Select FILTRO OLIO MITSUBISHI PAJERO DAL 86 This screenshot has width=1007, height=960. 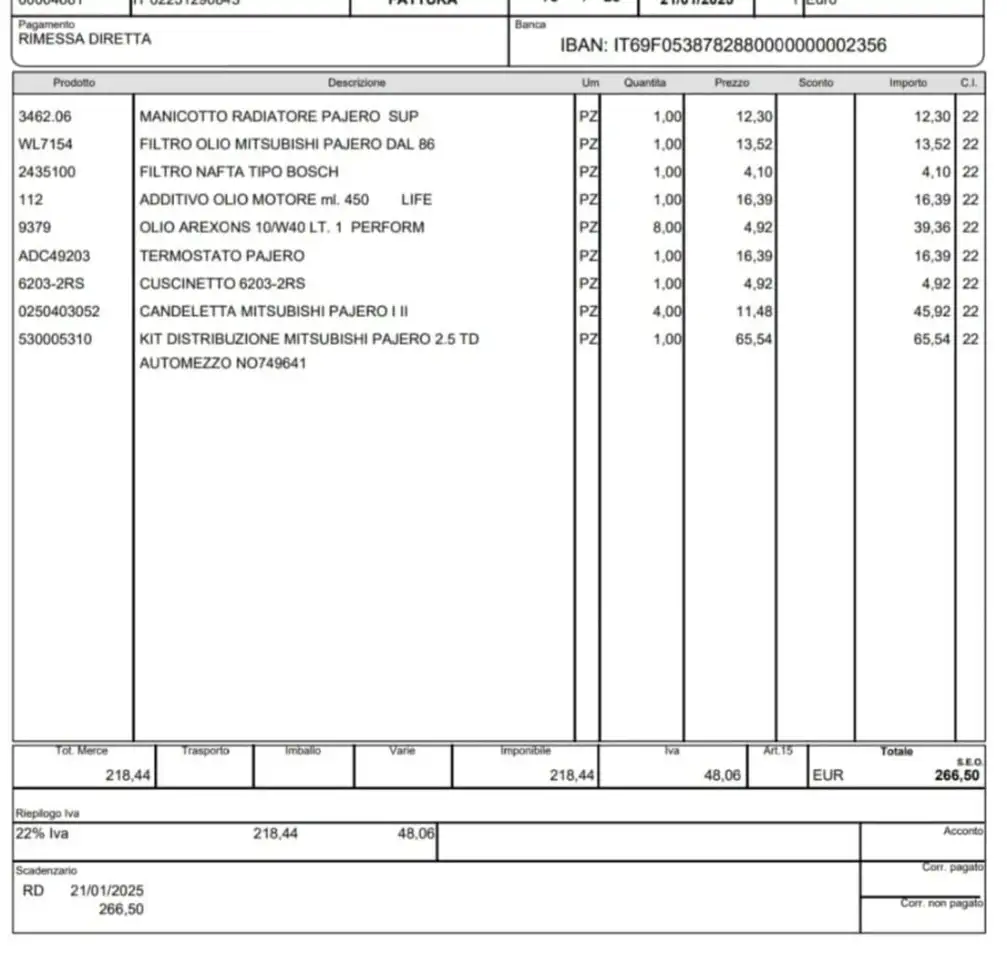pyautogui.click(x=287, y=144)
